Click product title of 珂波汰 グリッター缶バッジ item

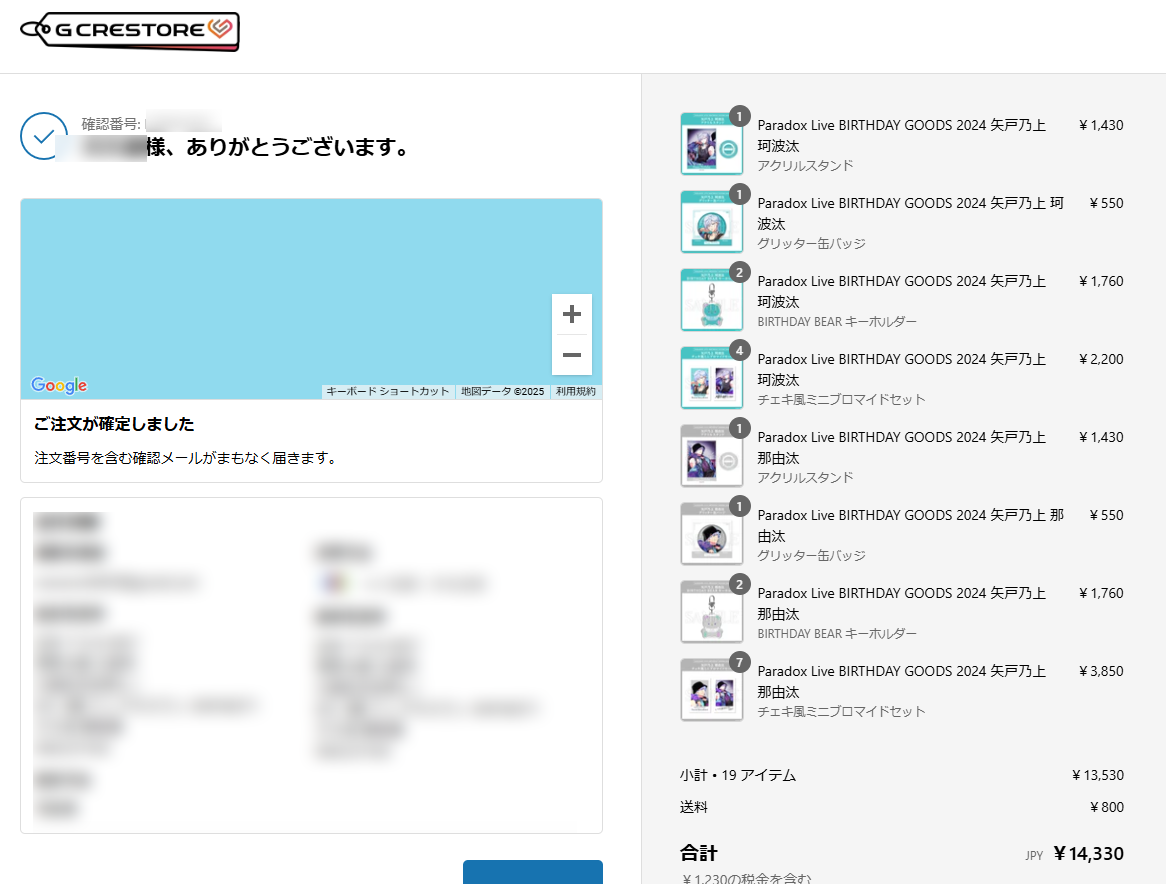point(910,213)
